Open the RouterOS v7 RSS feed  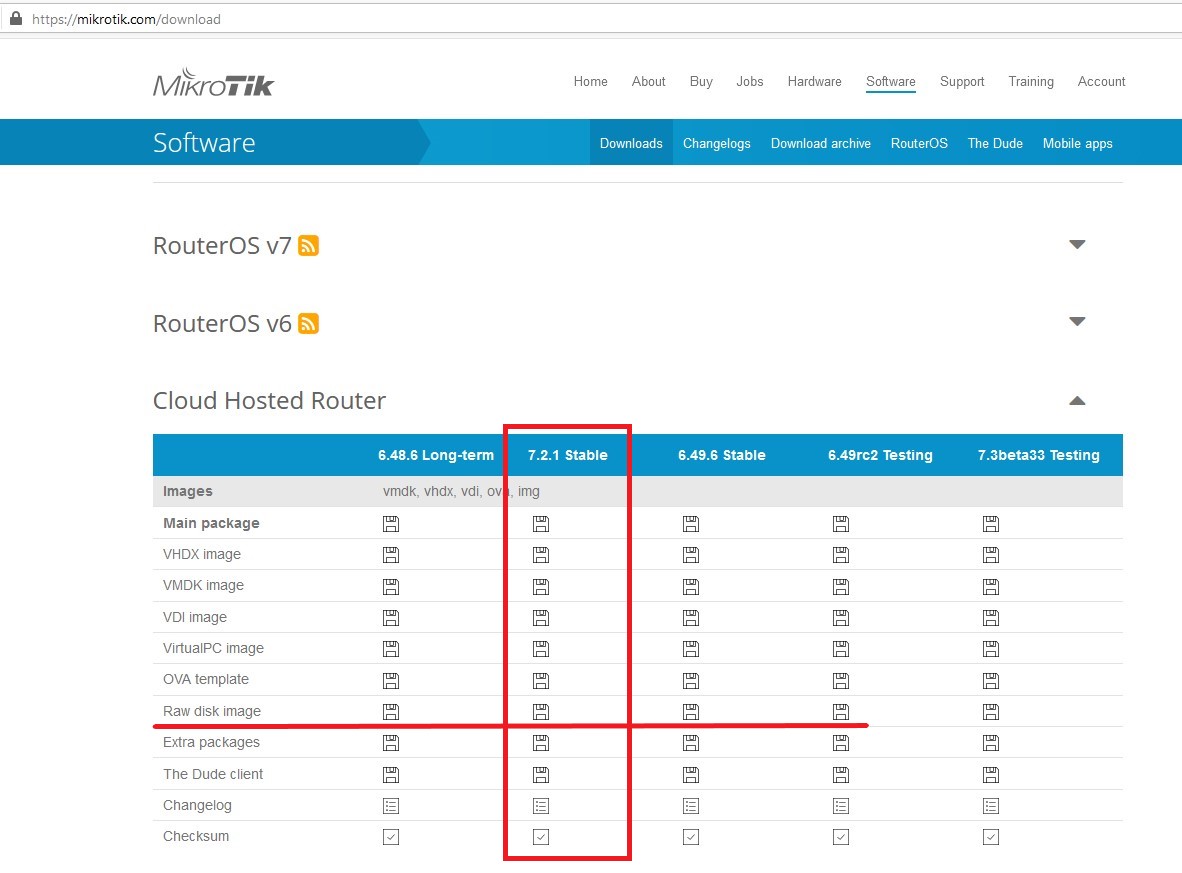[309, 245]
